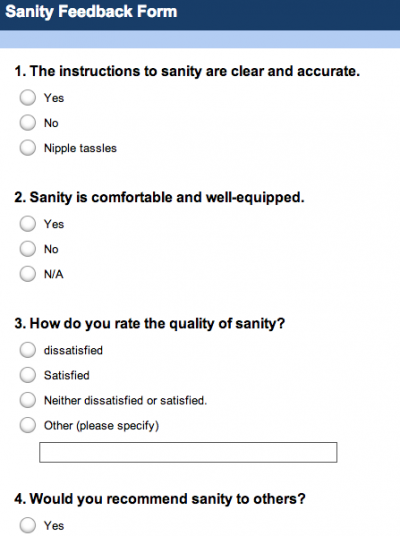The image size is (400, 536).
Task: Click the Nipple tassles label text
Action: [80, 148]
